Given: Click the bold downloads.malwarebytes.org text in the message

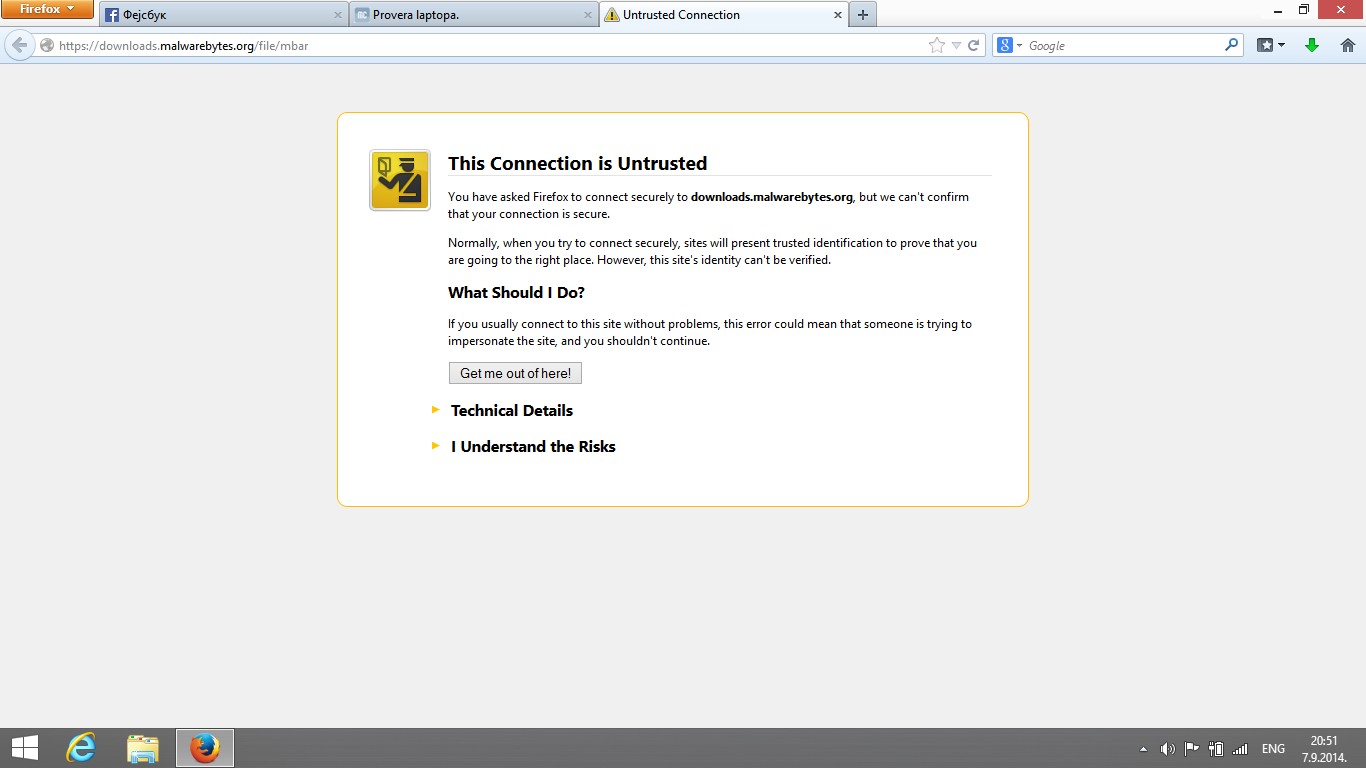Looking at the screenshot, I should 771,197.
